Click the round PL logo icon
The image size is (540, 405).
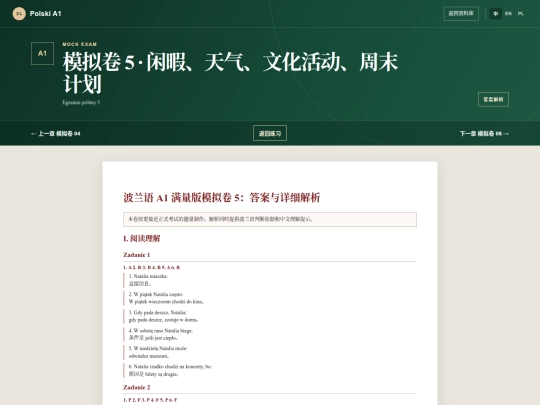pos(19,14)
